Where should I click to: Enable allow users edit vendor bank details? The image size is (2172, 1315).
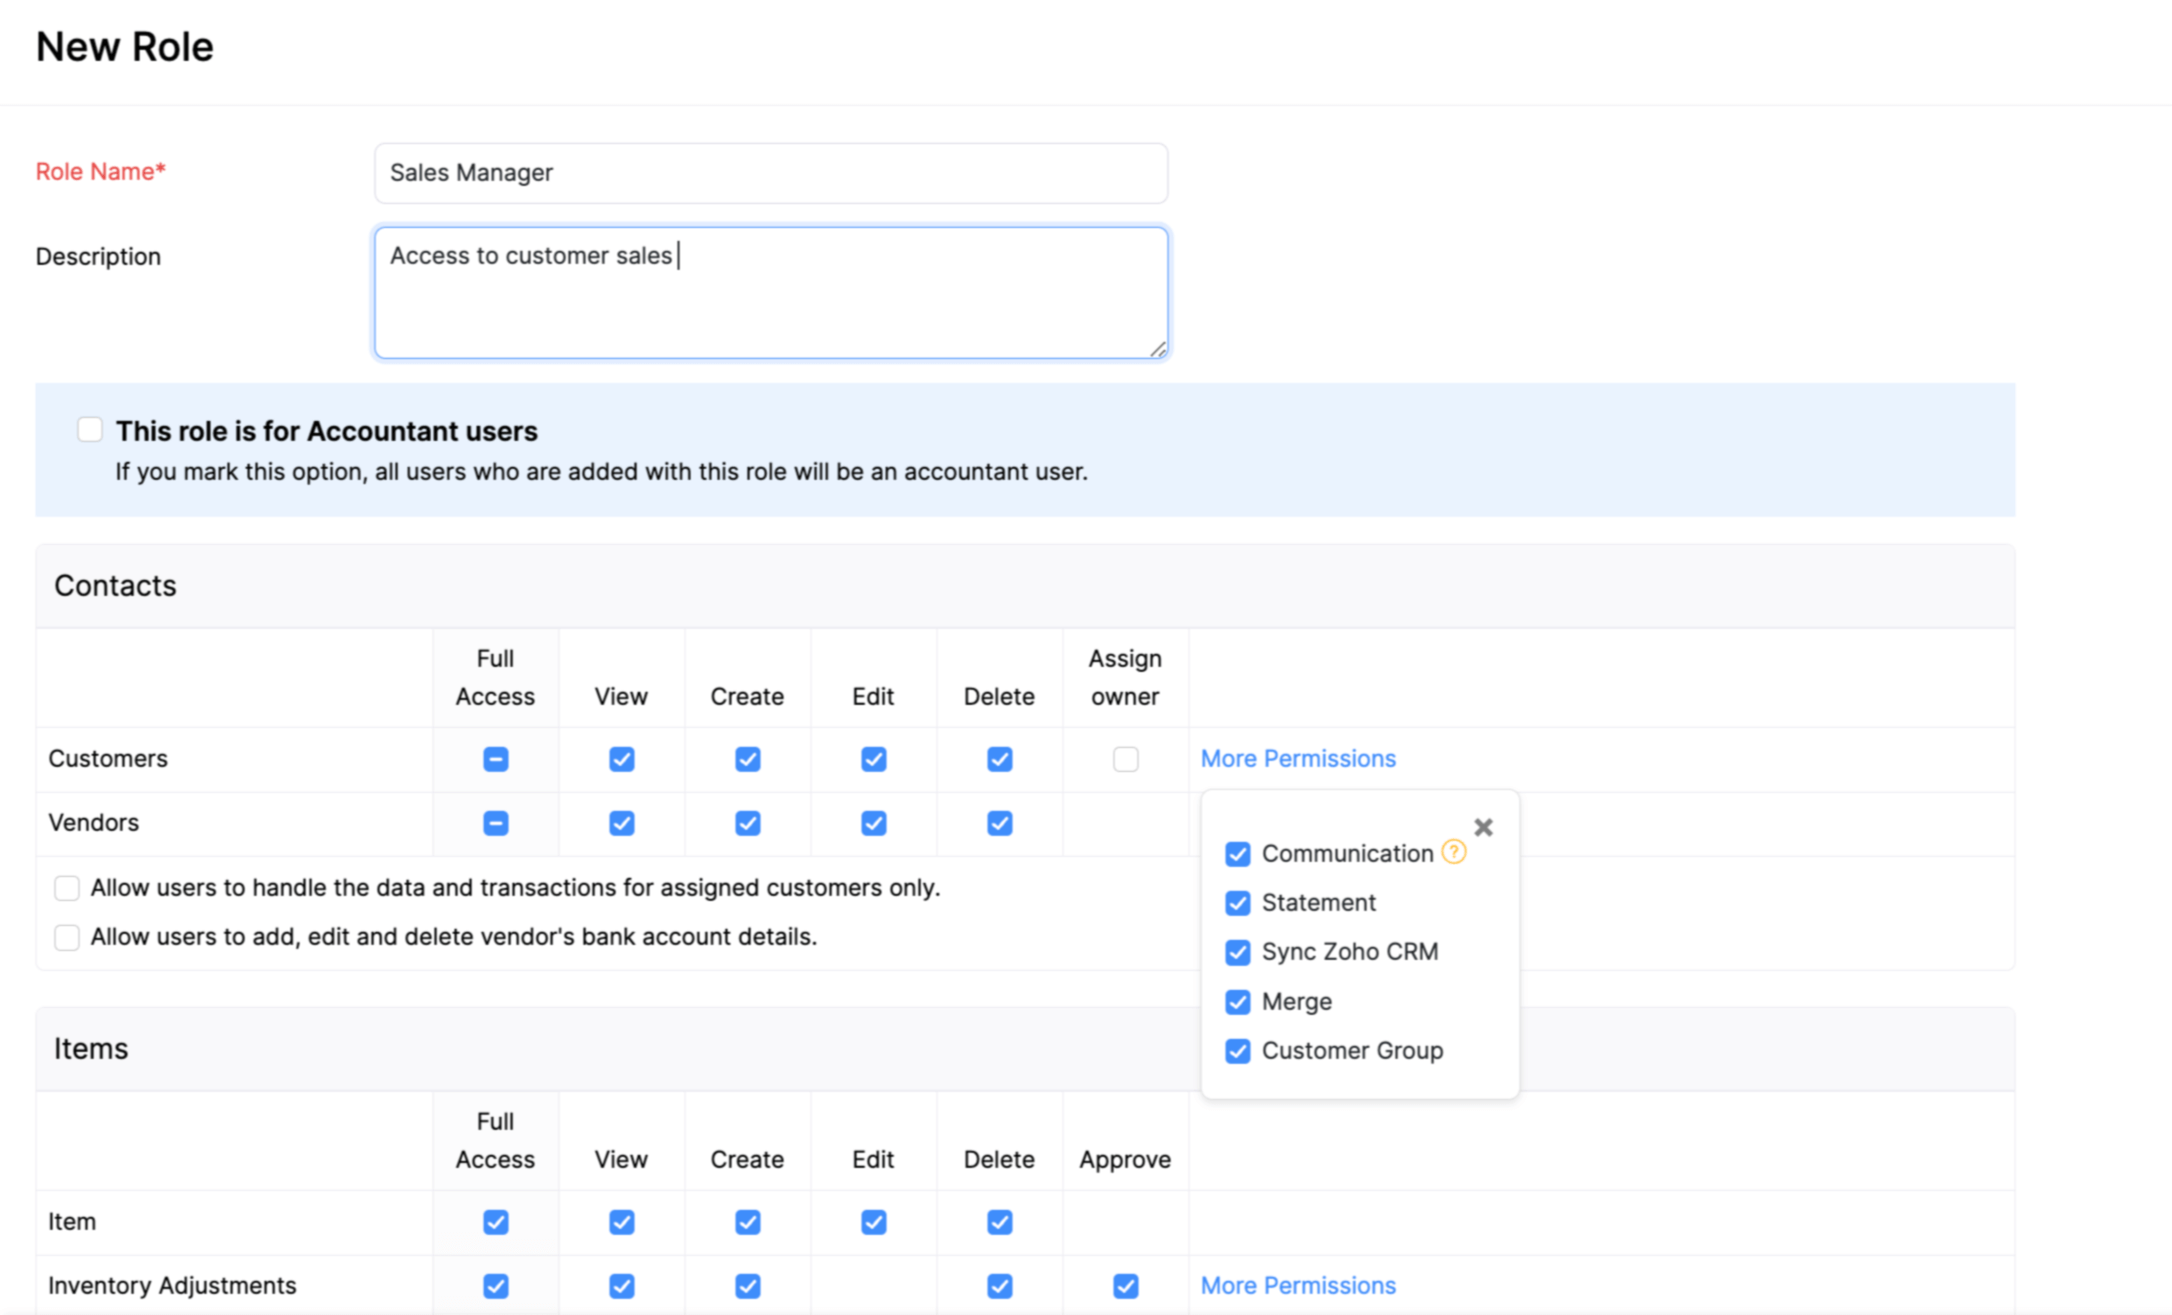click(x=70, y=937)
